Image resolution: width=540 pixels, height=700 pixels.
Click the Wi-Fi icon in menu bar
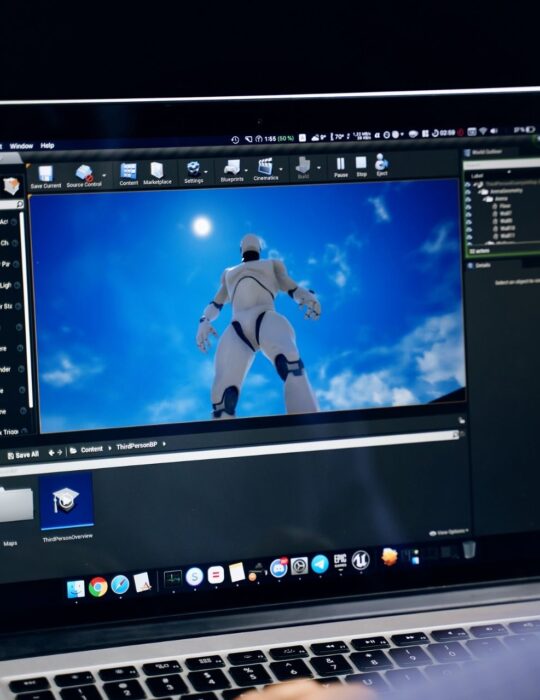[483, 132]
